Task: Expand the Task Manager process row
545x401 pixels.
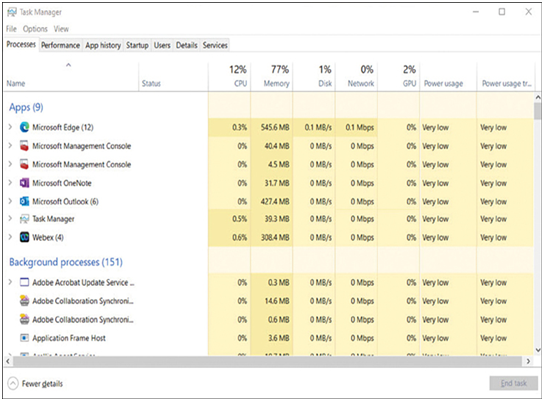Action: pos(10,219)
